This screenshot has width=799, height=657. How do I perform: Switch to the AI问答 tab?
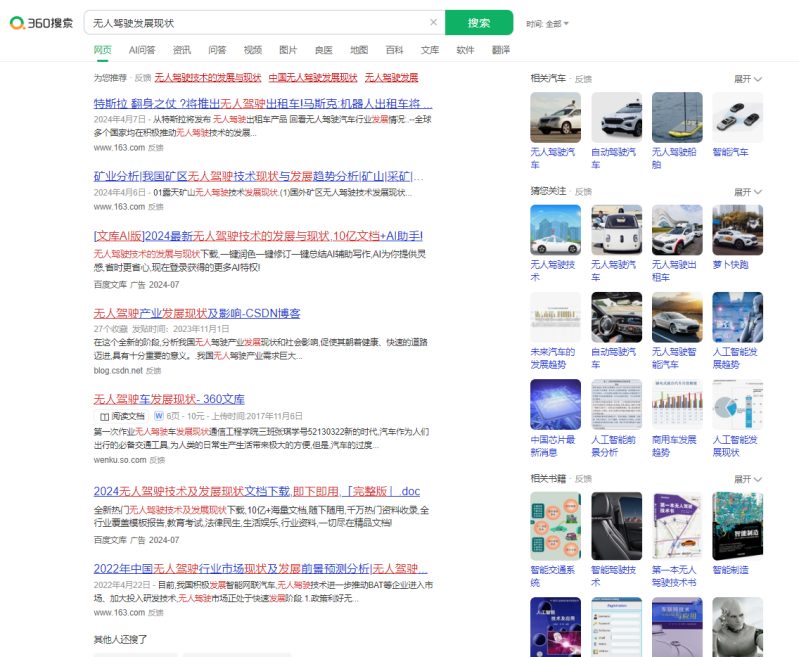tap(142, 50)
